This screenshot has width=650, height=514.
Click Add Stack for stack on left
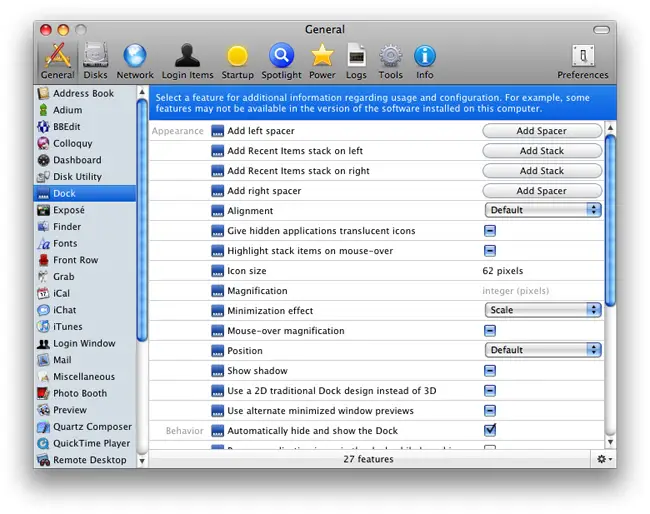[x=542, y=151]
